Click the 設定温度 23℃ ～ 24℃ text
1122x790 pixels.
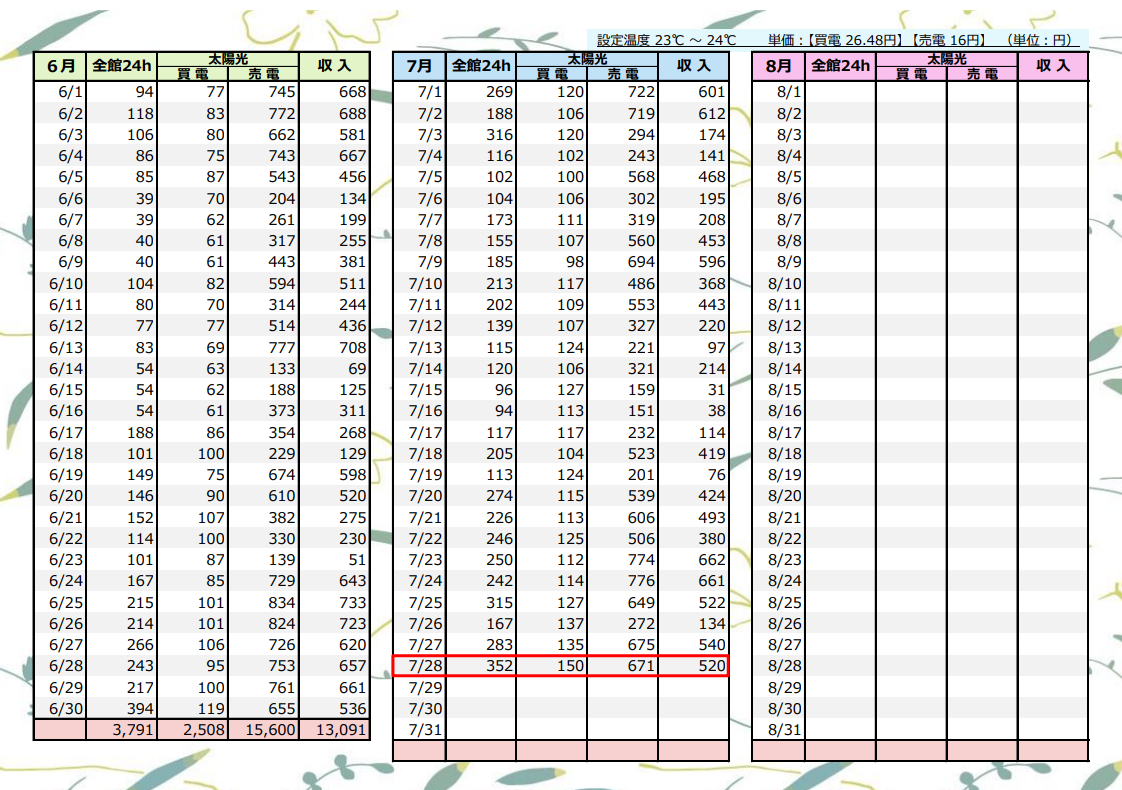click(x=666, y=40)
